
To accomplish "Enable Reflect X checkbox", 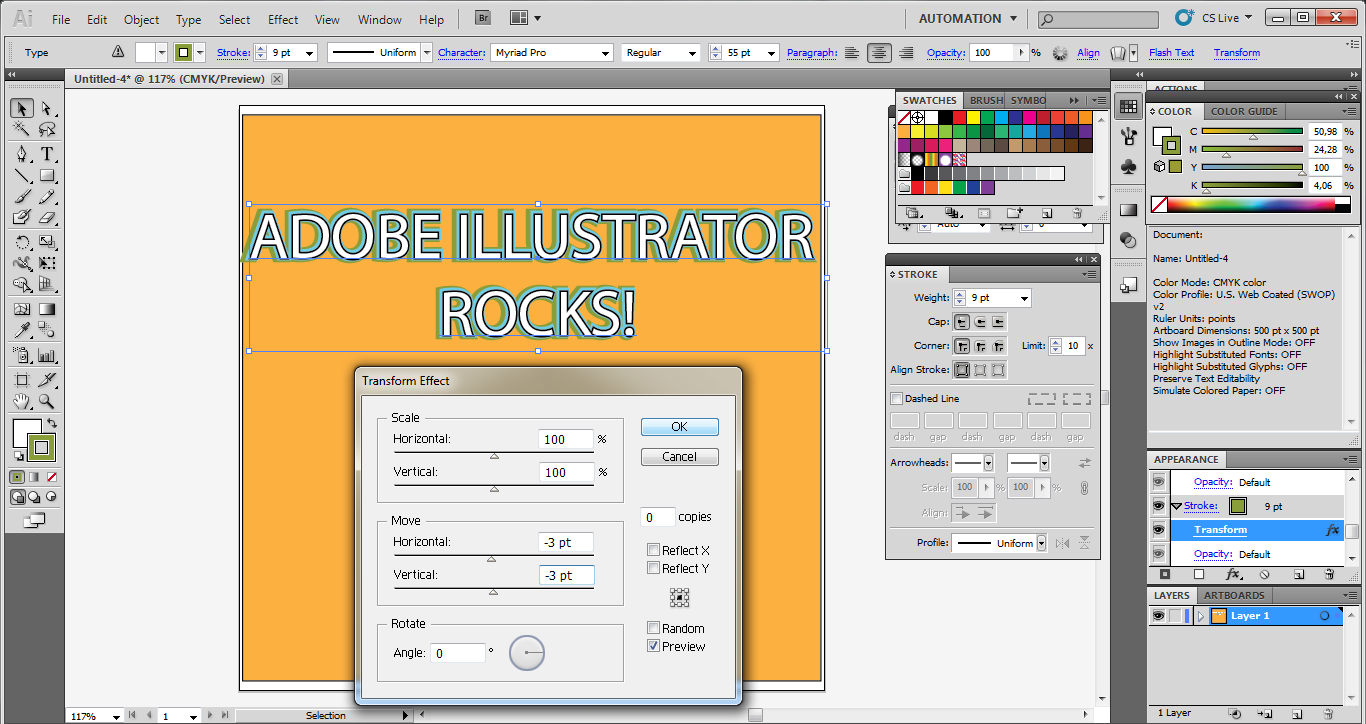I will coord(653,550).
